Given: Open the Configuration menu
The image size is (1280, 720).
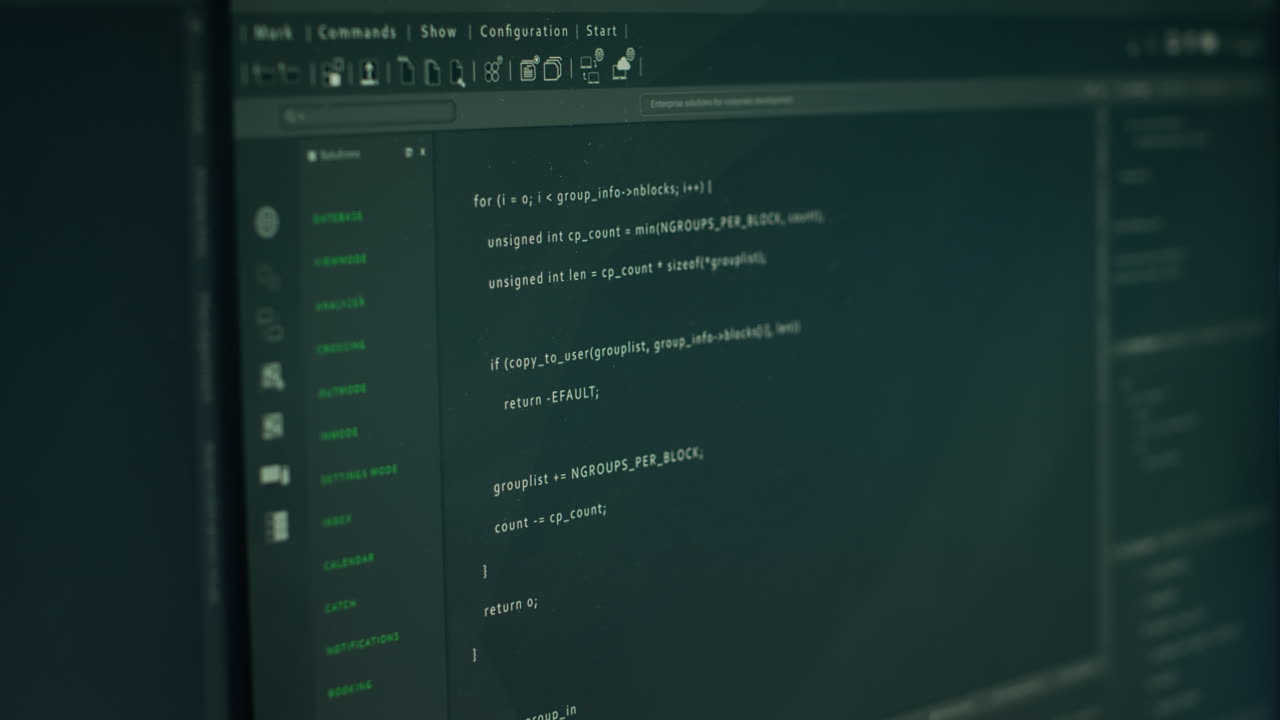Looking at the screenshot, I should (525, 31).
